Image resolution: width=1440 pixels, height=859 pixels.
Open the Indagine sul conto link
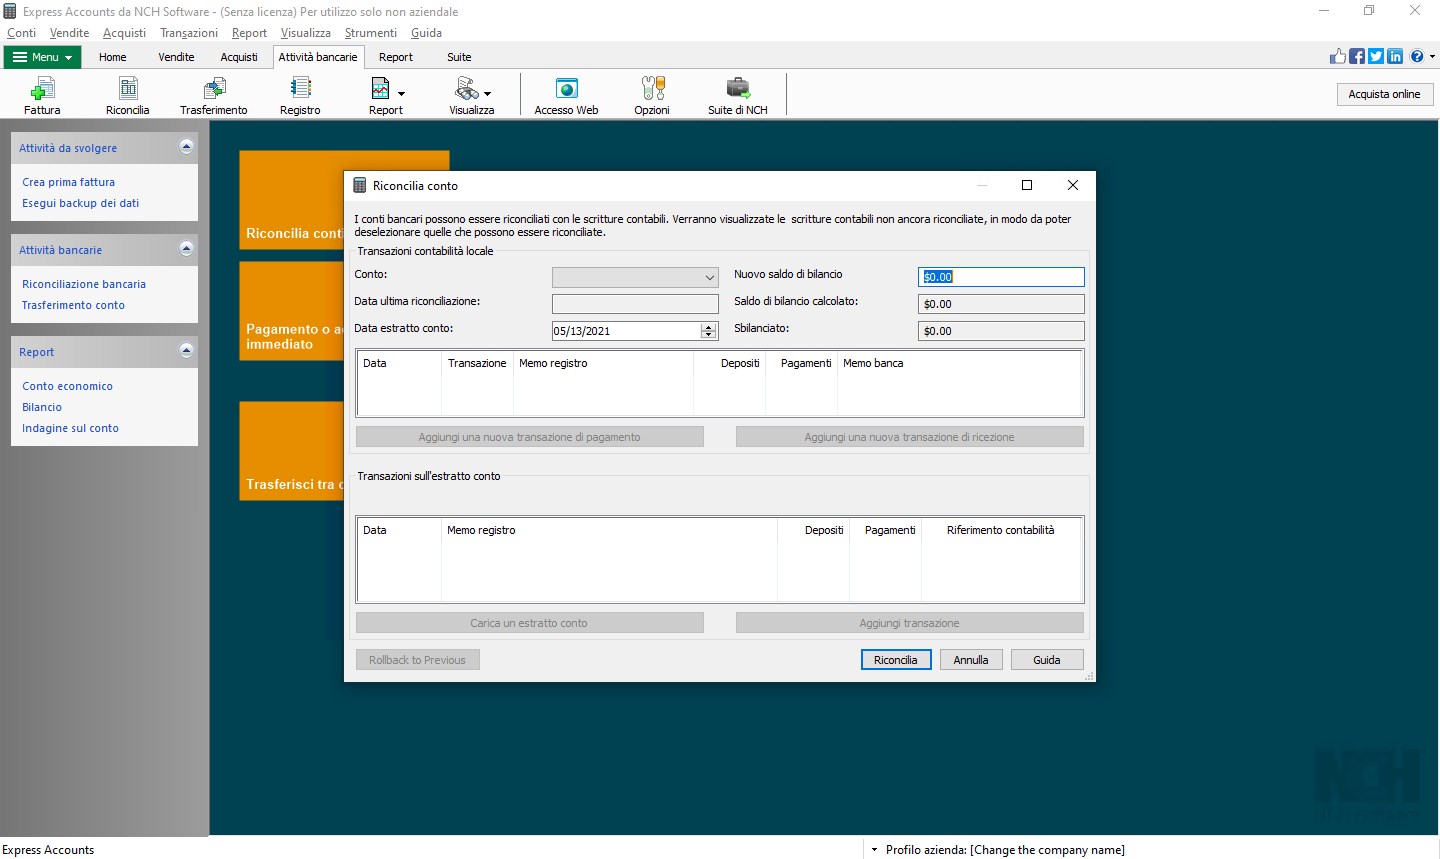pos(71,428)
